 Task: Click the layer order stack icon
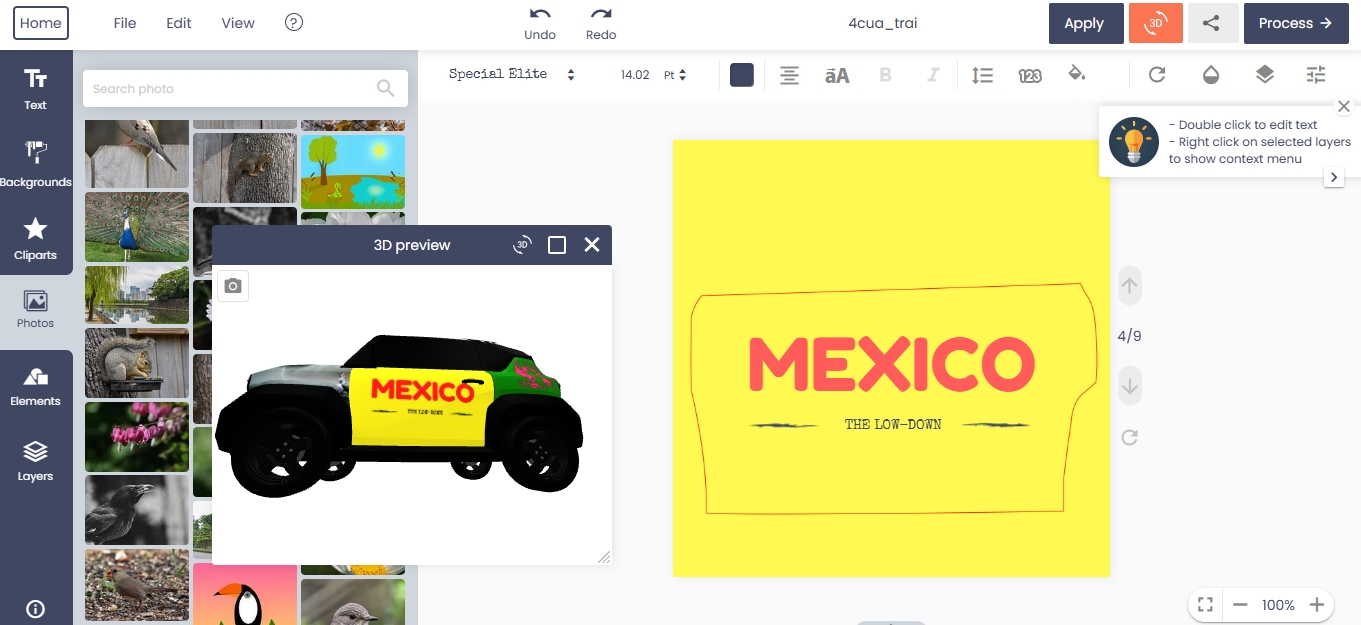(1264, 75)
